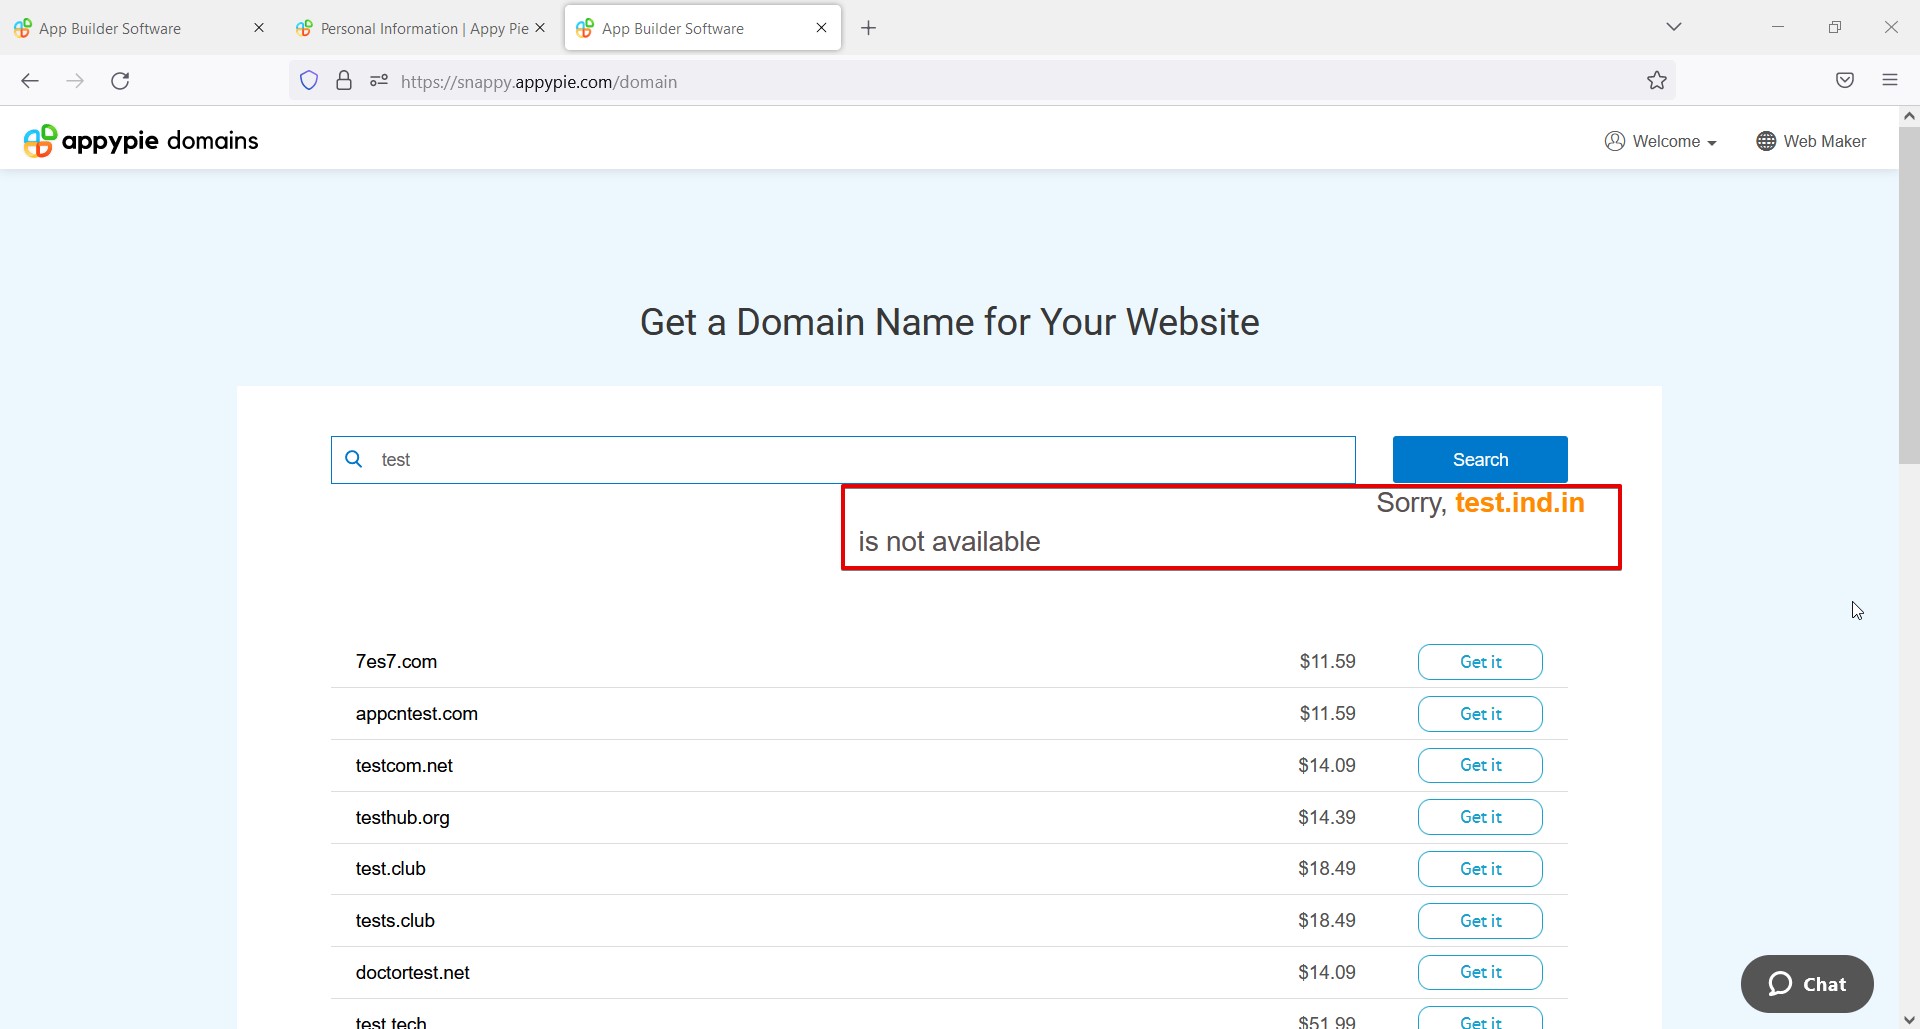
Task: Get the testcom.net domain
Action: 1480,765
